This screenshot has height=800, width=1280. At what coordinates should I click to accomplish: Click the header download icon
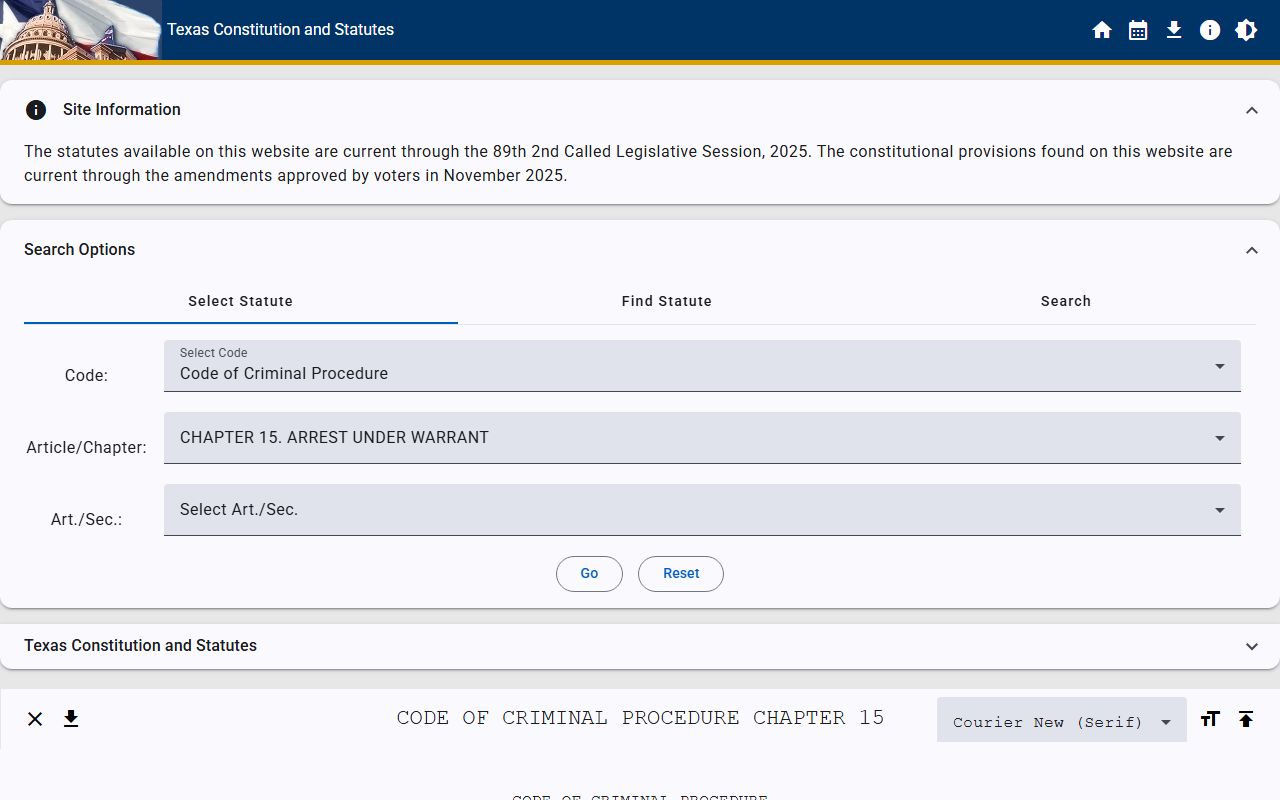click(x=1174, y=30)
